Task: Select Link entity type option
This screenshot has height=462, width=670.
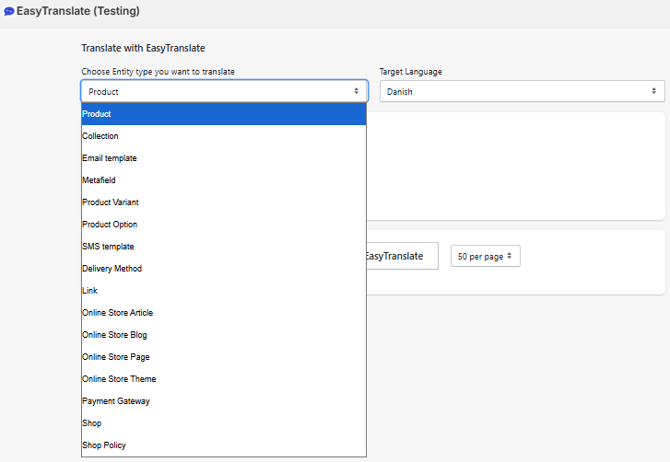Action: [x=90, y=290]
